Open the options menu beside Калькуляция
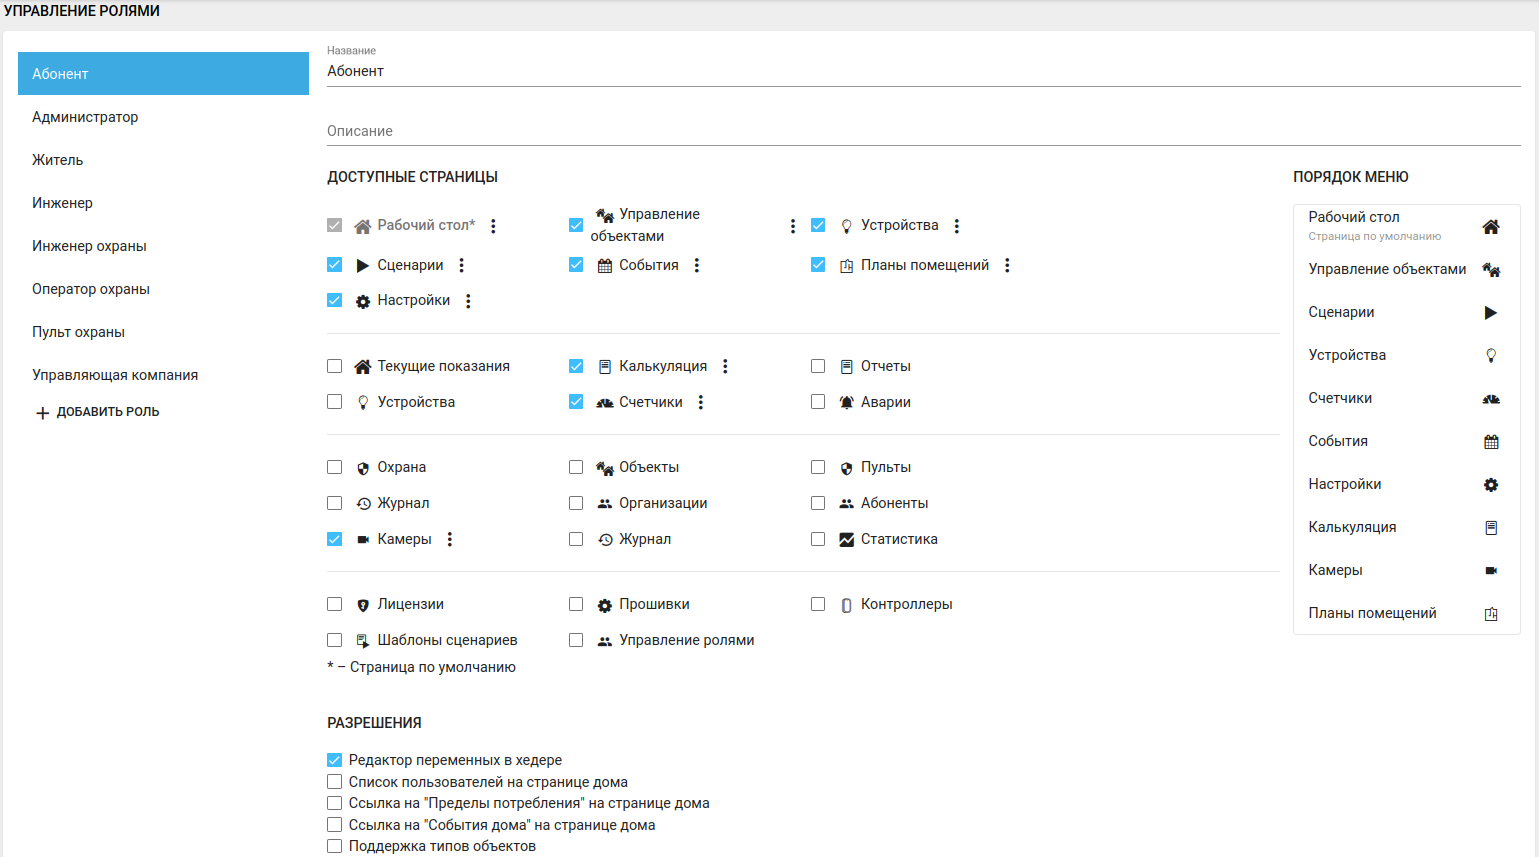The image size is (1539, 857). (725, 366)
